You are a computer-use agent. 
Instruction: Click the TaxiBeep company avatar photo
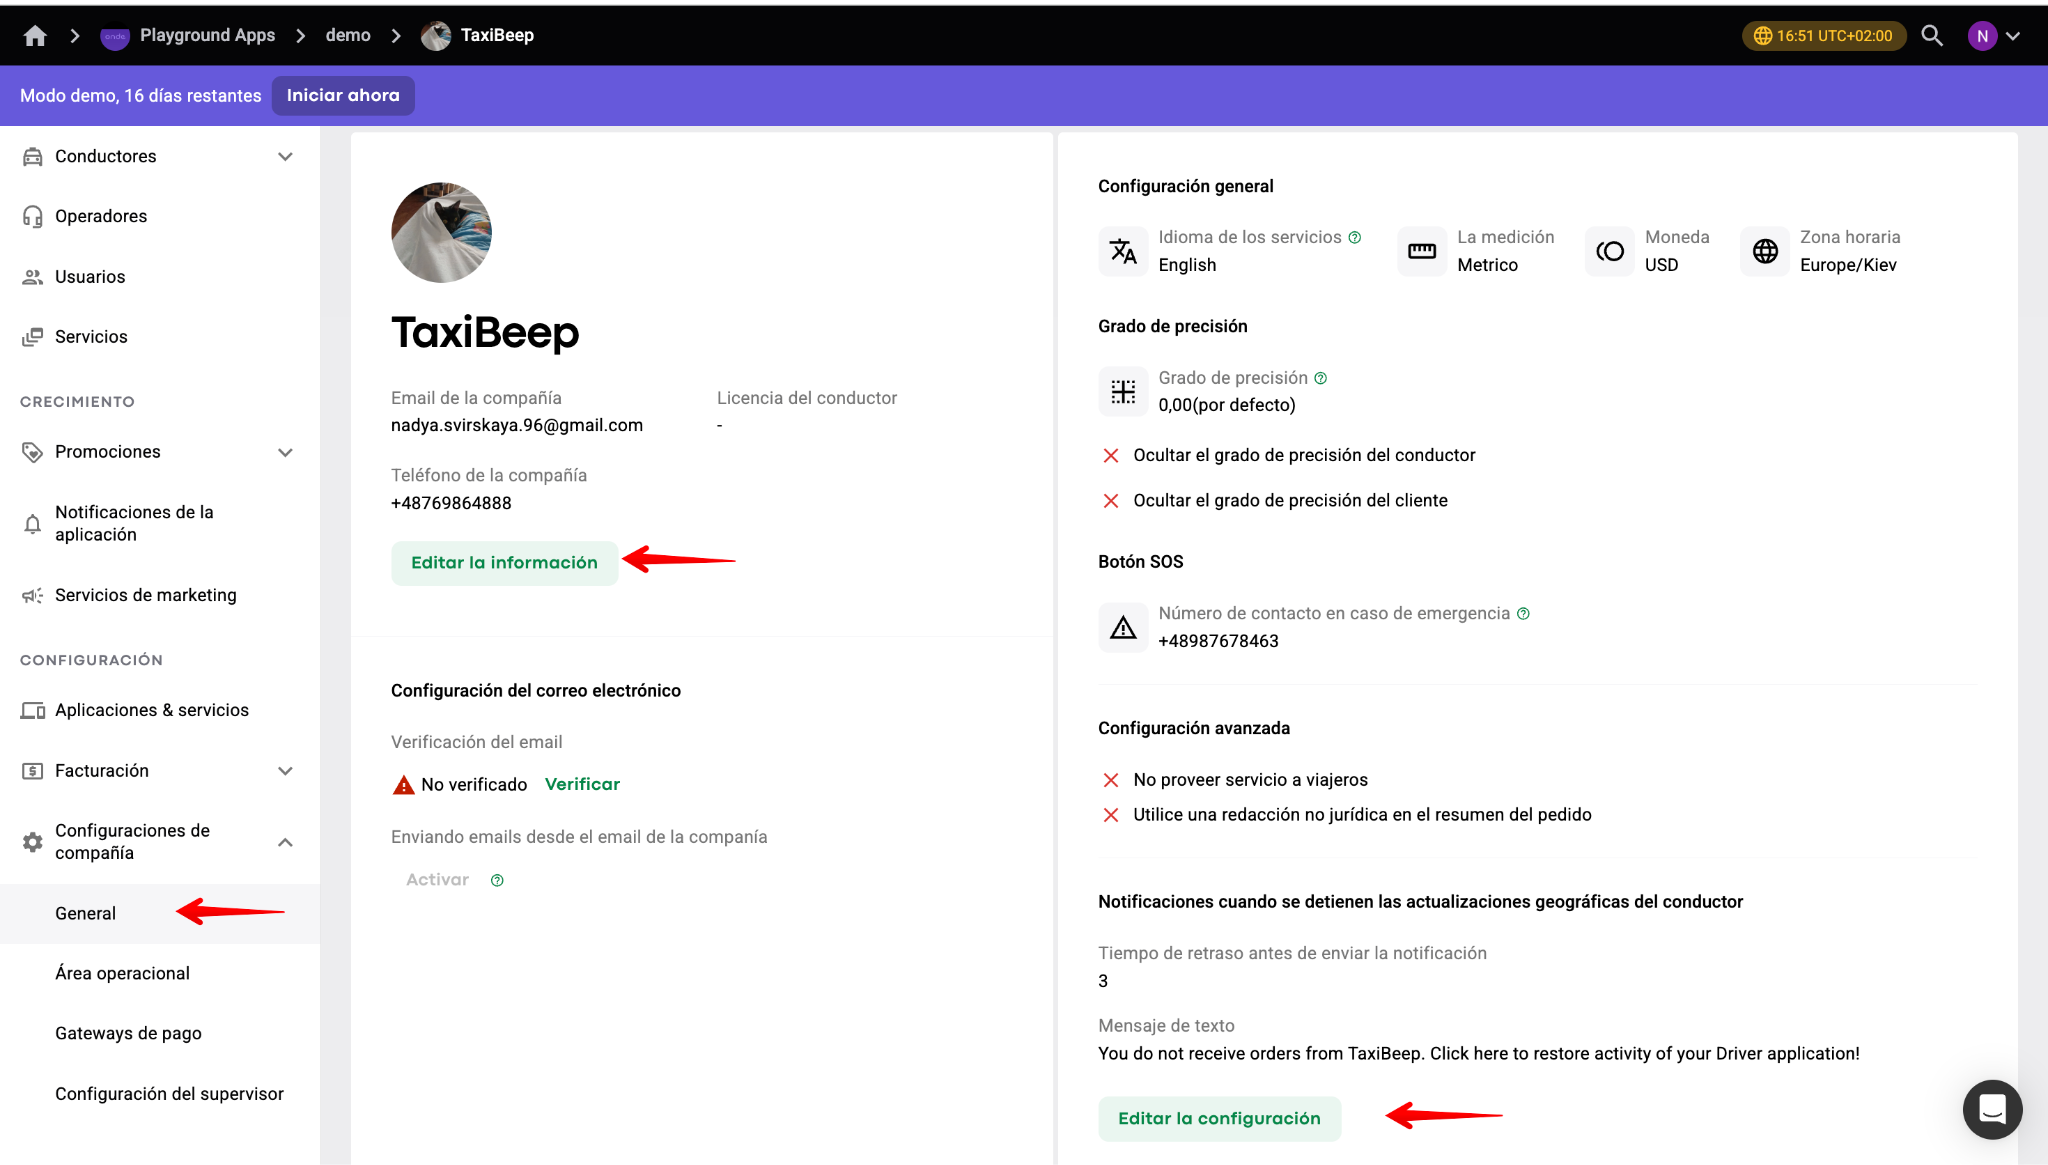(x=441, y=232)
